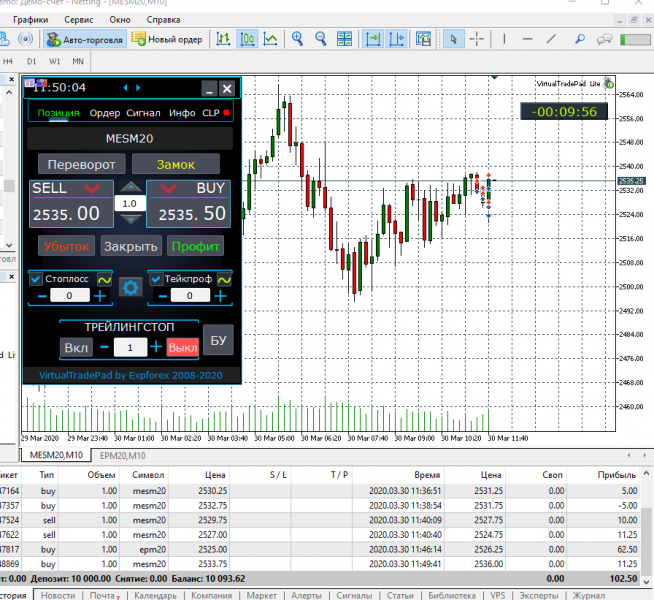Select the crosshair tool
Viewport: 654px width, 600px height.
click(x=476, y=39)
